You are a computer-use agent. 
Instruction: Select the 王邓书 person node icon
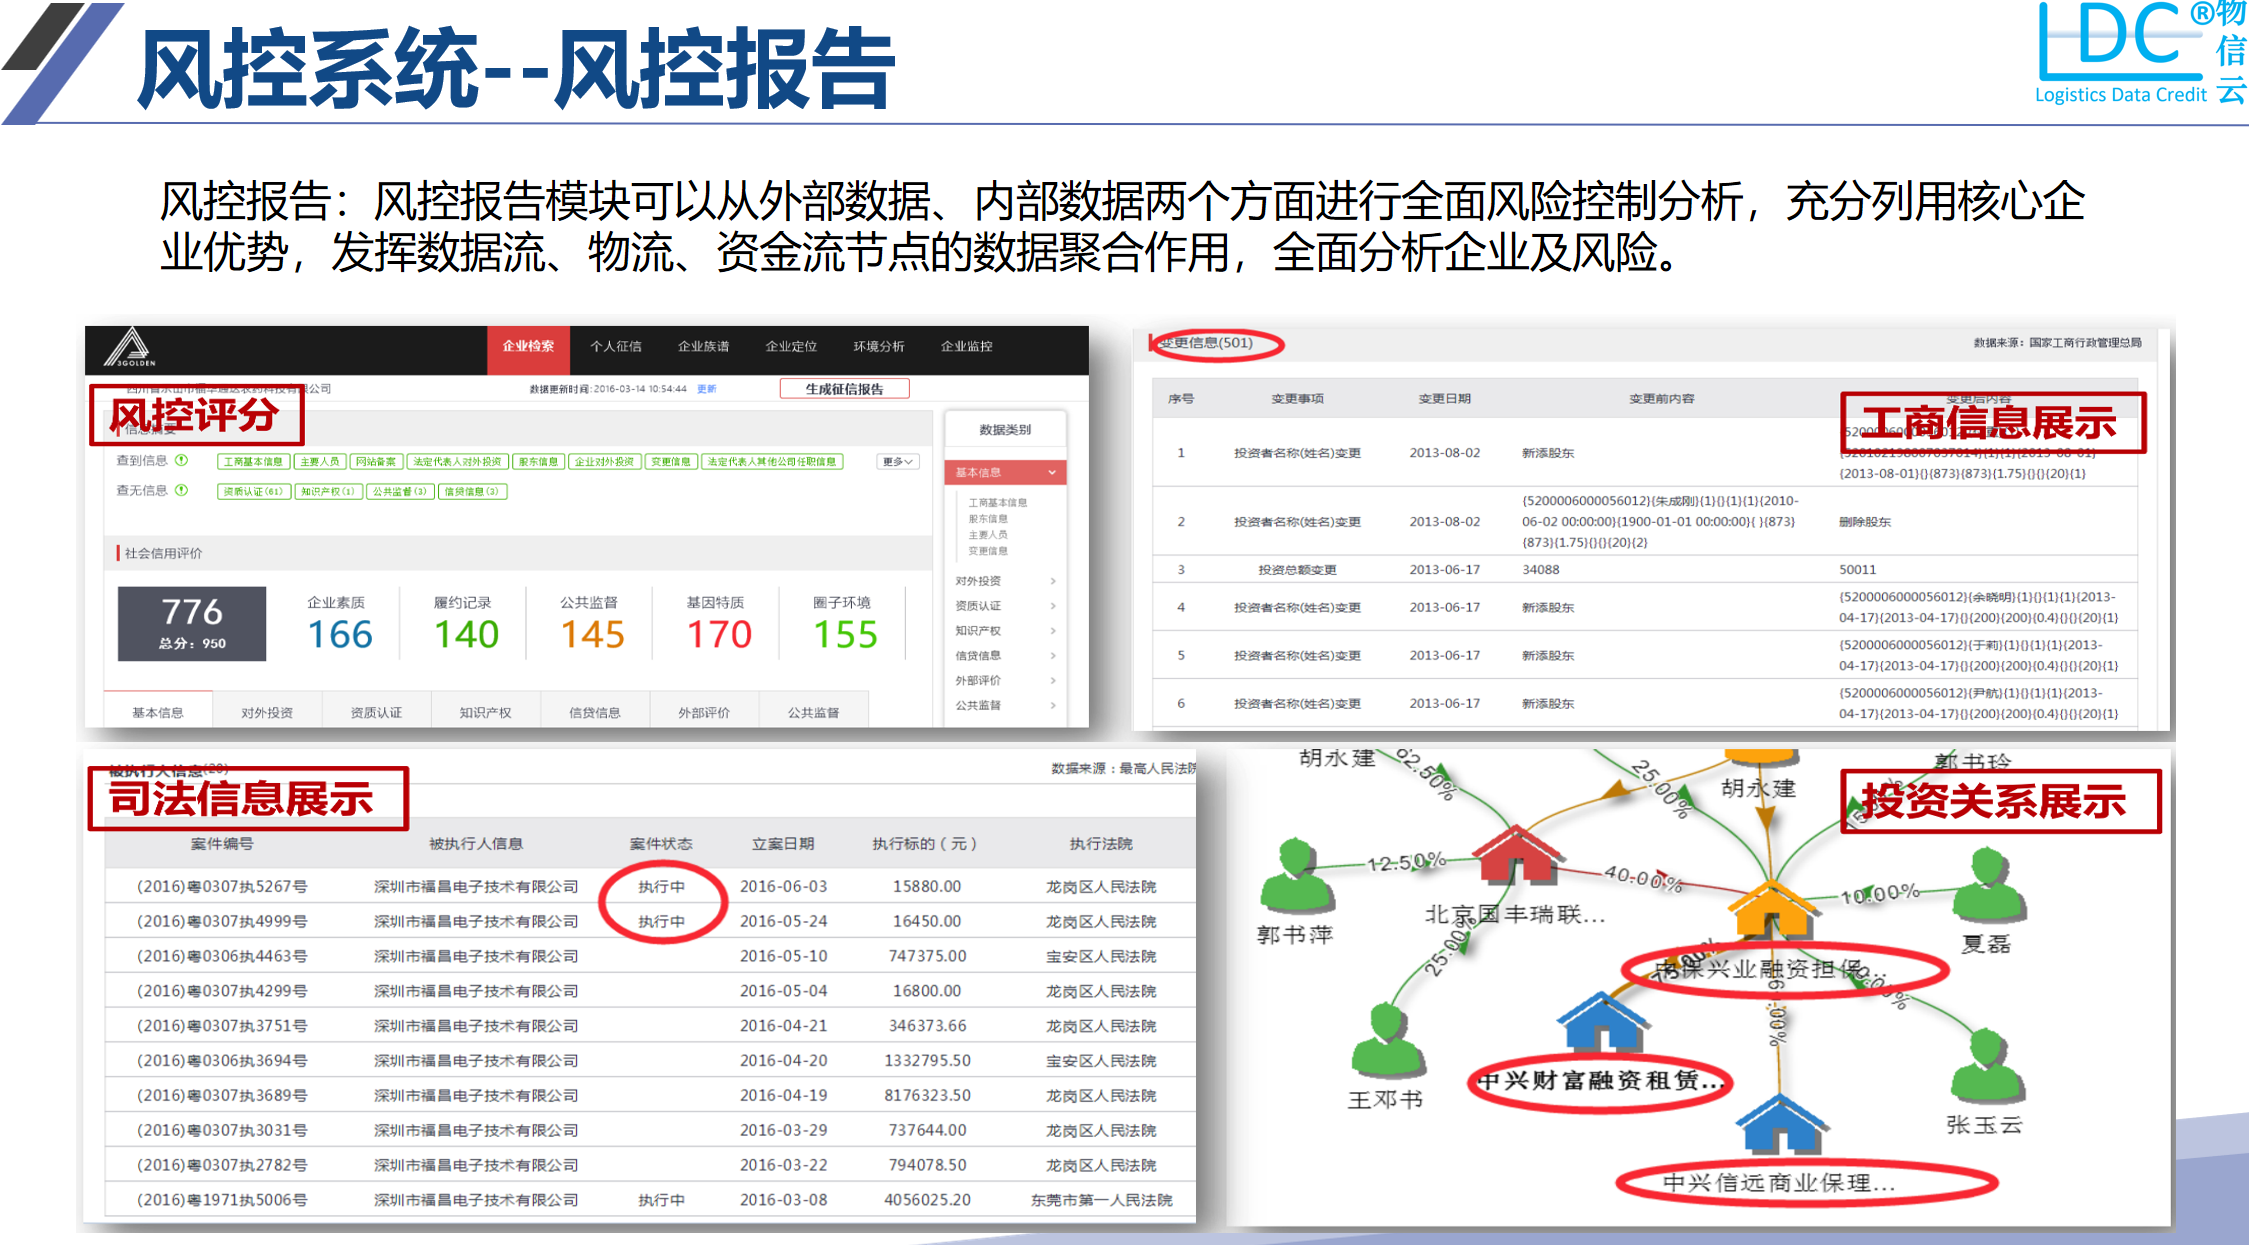tap(1386, 1040)
